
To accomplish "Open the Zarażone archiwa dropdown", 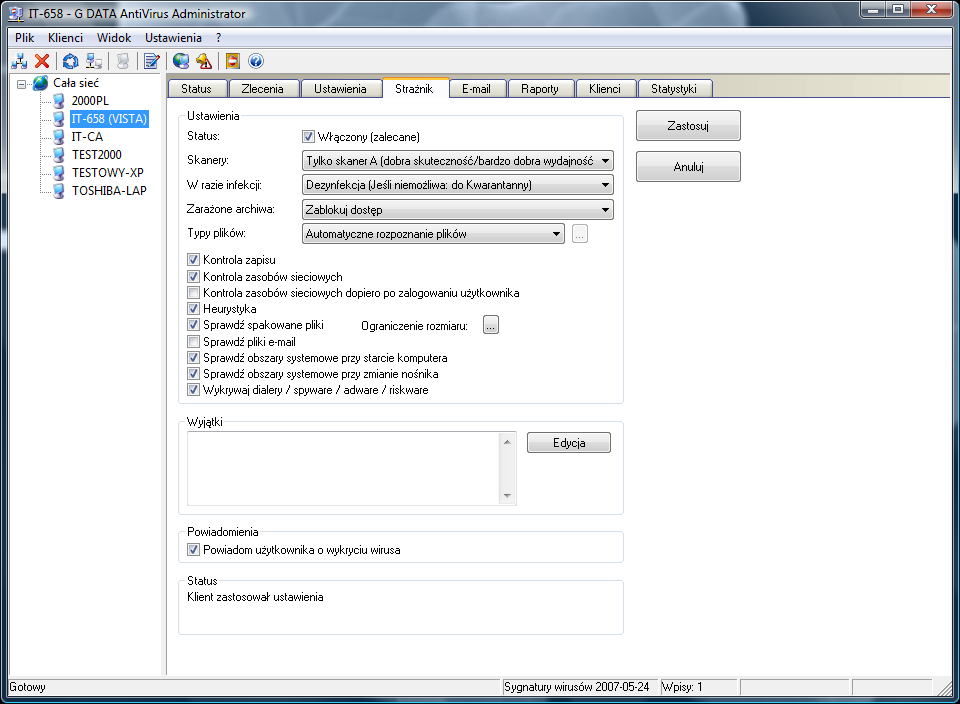I will (458, 209).
